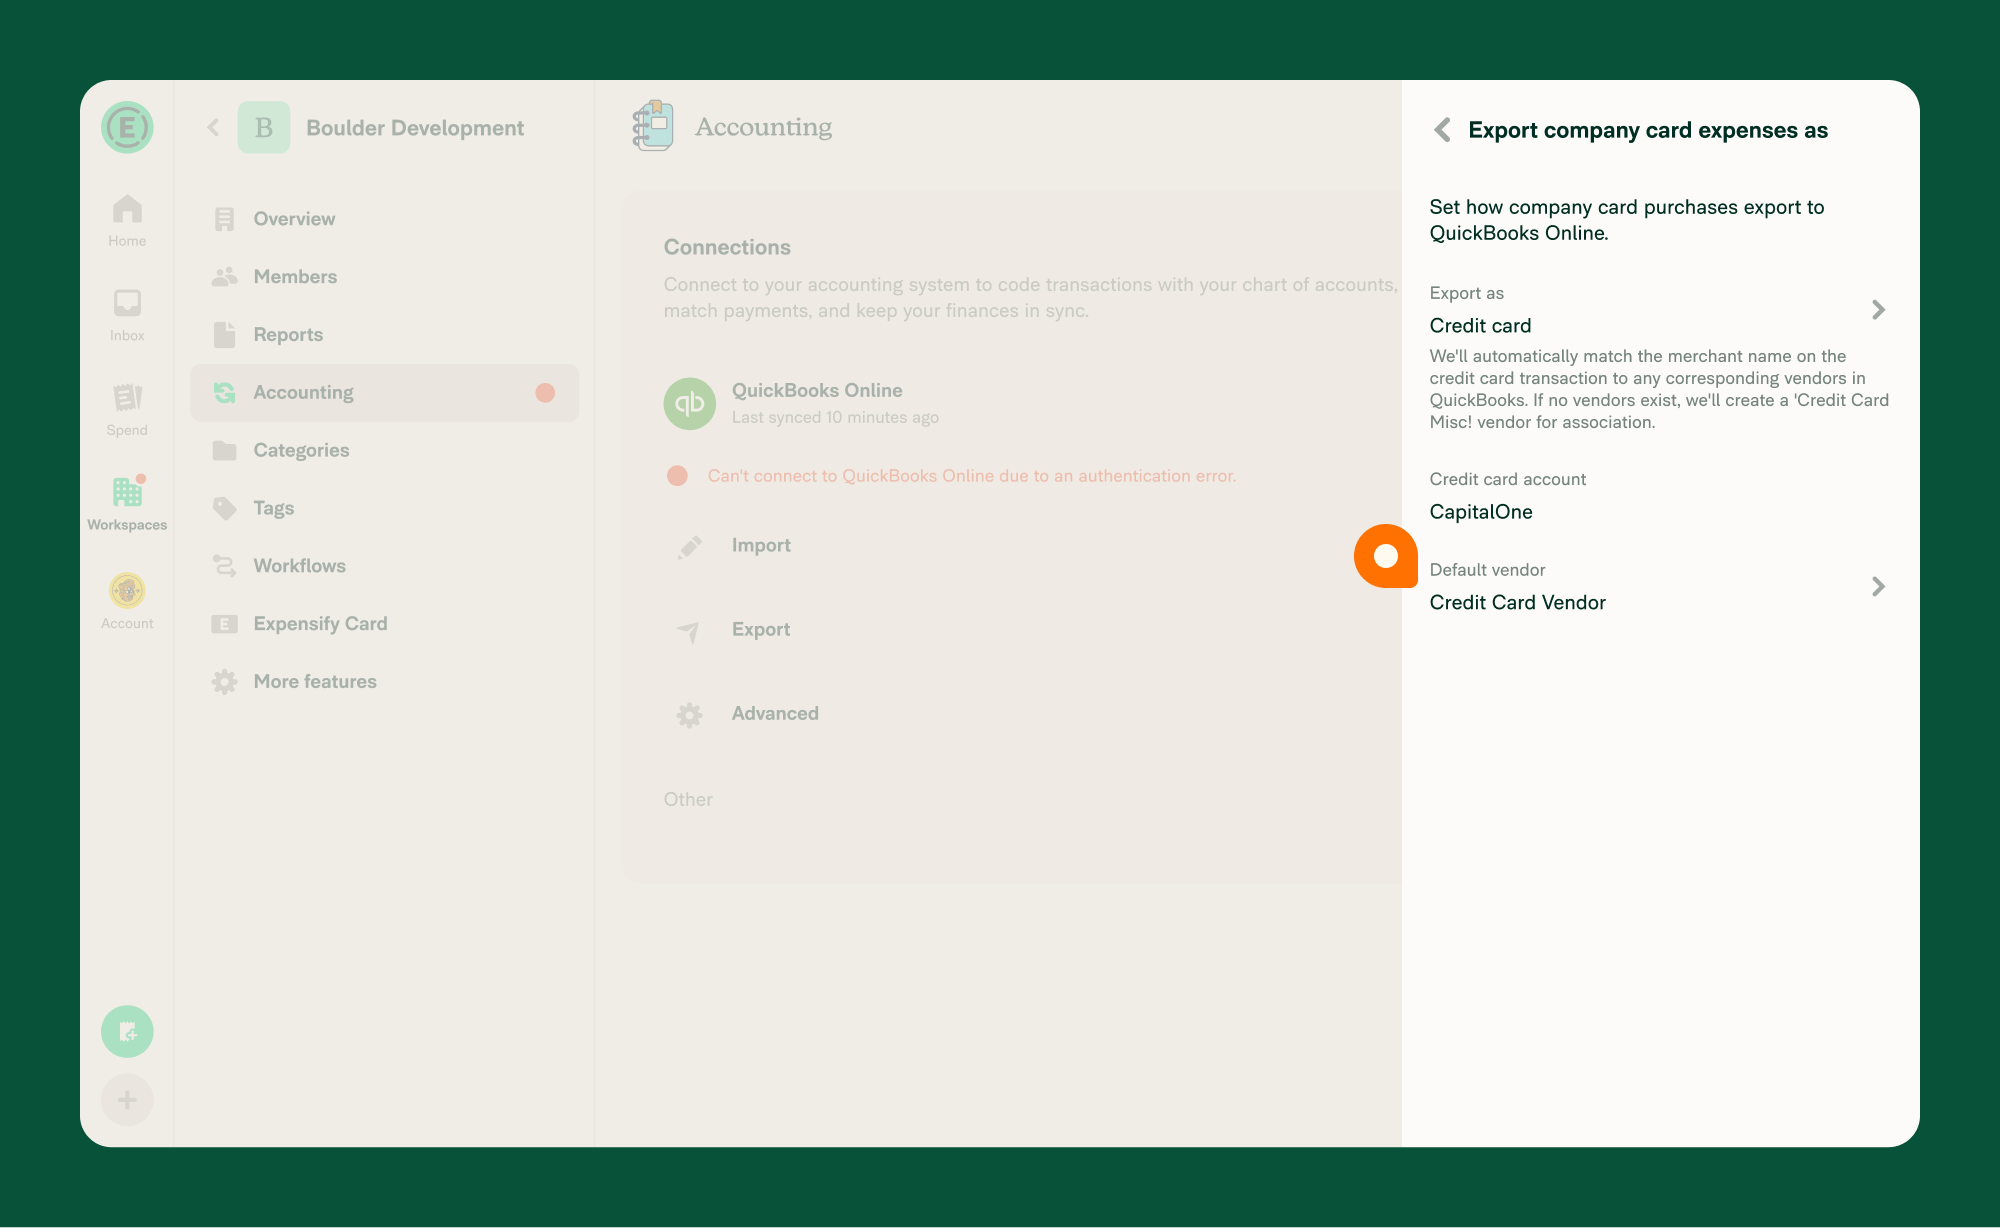Open the Expensify Card menu item
Screen dimensions: 2000x1228
(385, 624)
